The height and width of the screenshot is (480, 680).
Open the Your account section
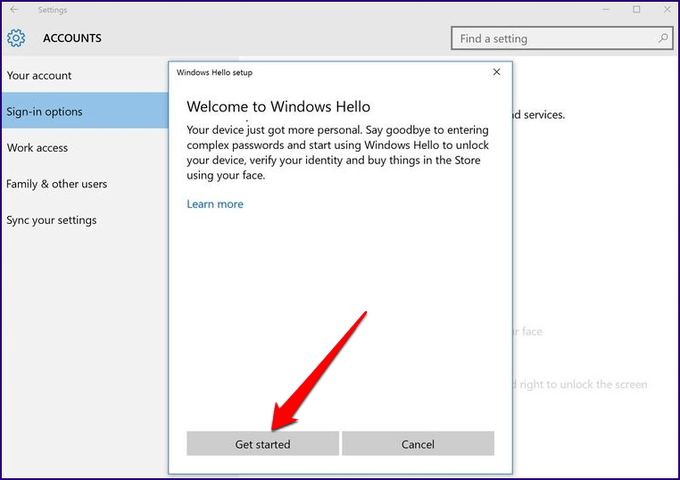[x=40, y=75]
